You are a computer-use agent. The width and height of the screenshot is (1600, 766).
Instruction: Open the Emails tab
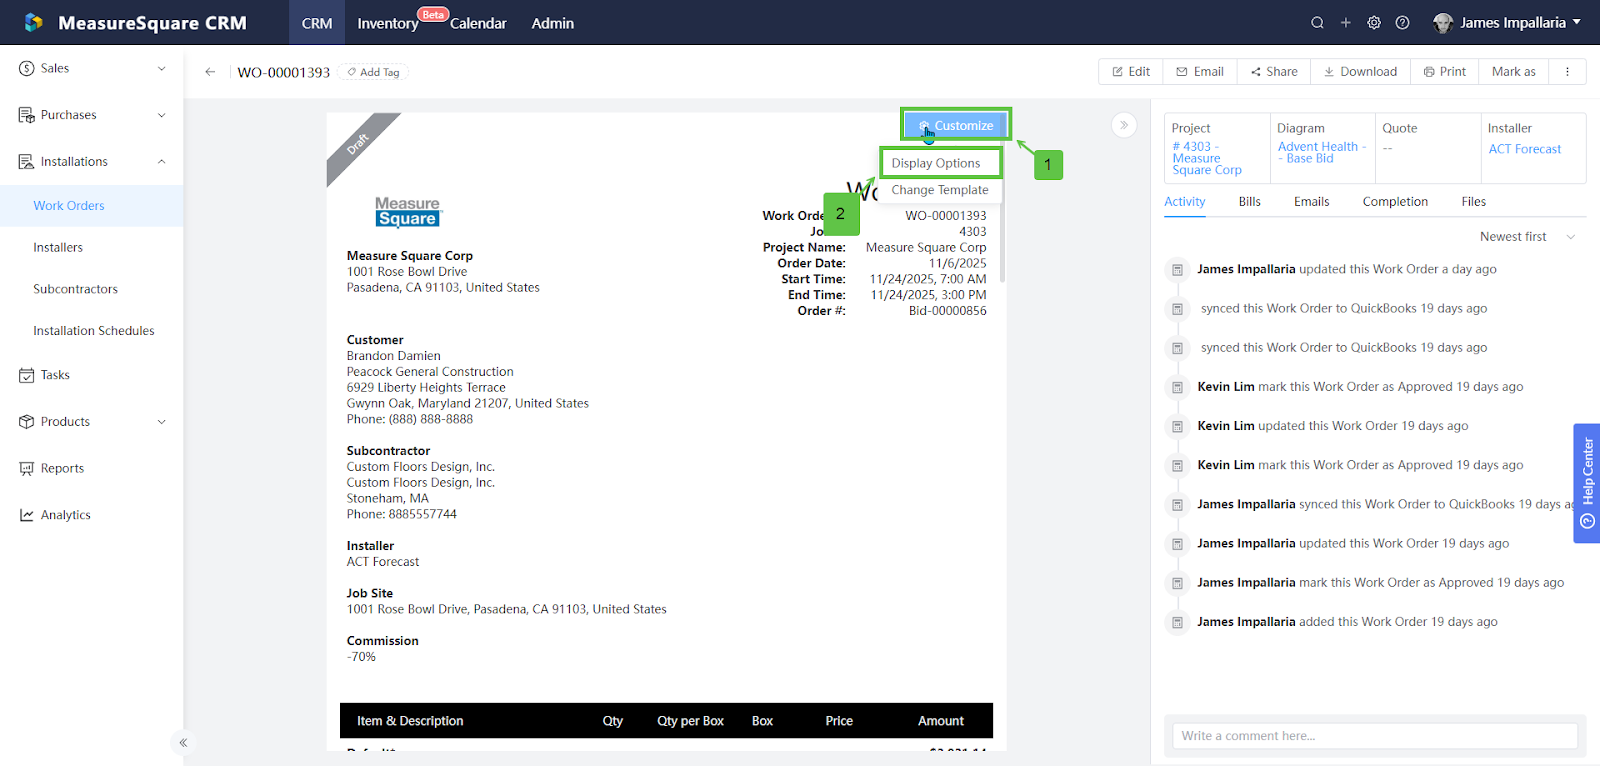pos(1312,202)
